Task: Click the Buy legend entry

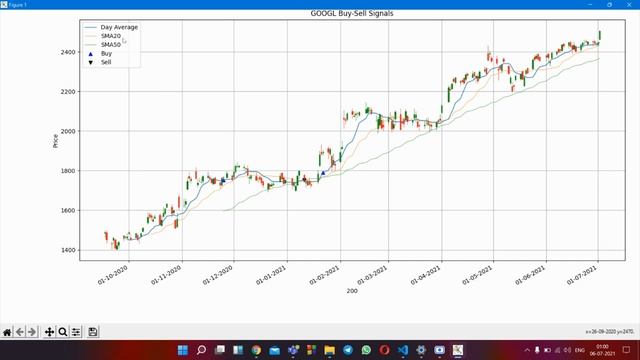Action: click(x=106, y=53)
